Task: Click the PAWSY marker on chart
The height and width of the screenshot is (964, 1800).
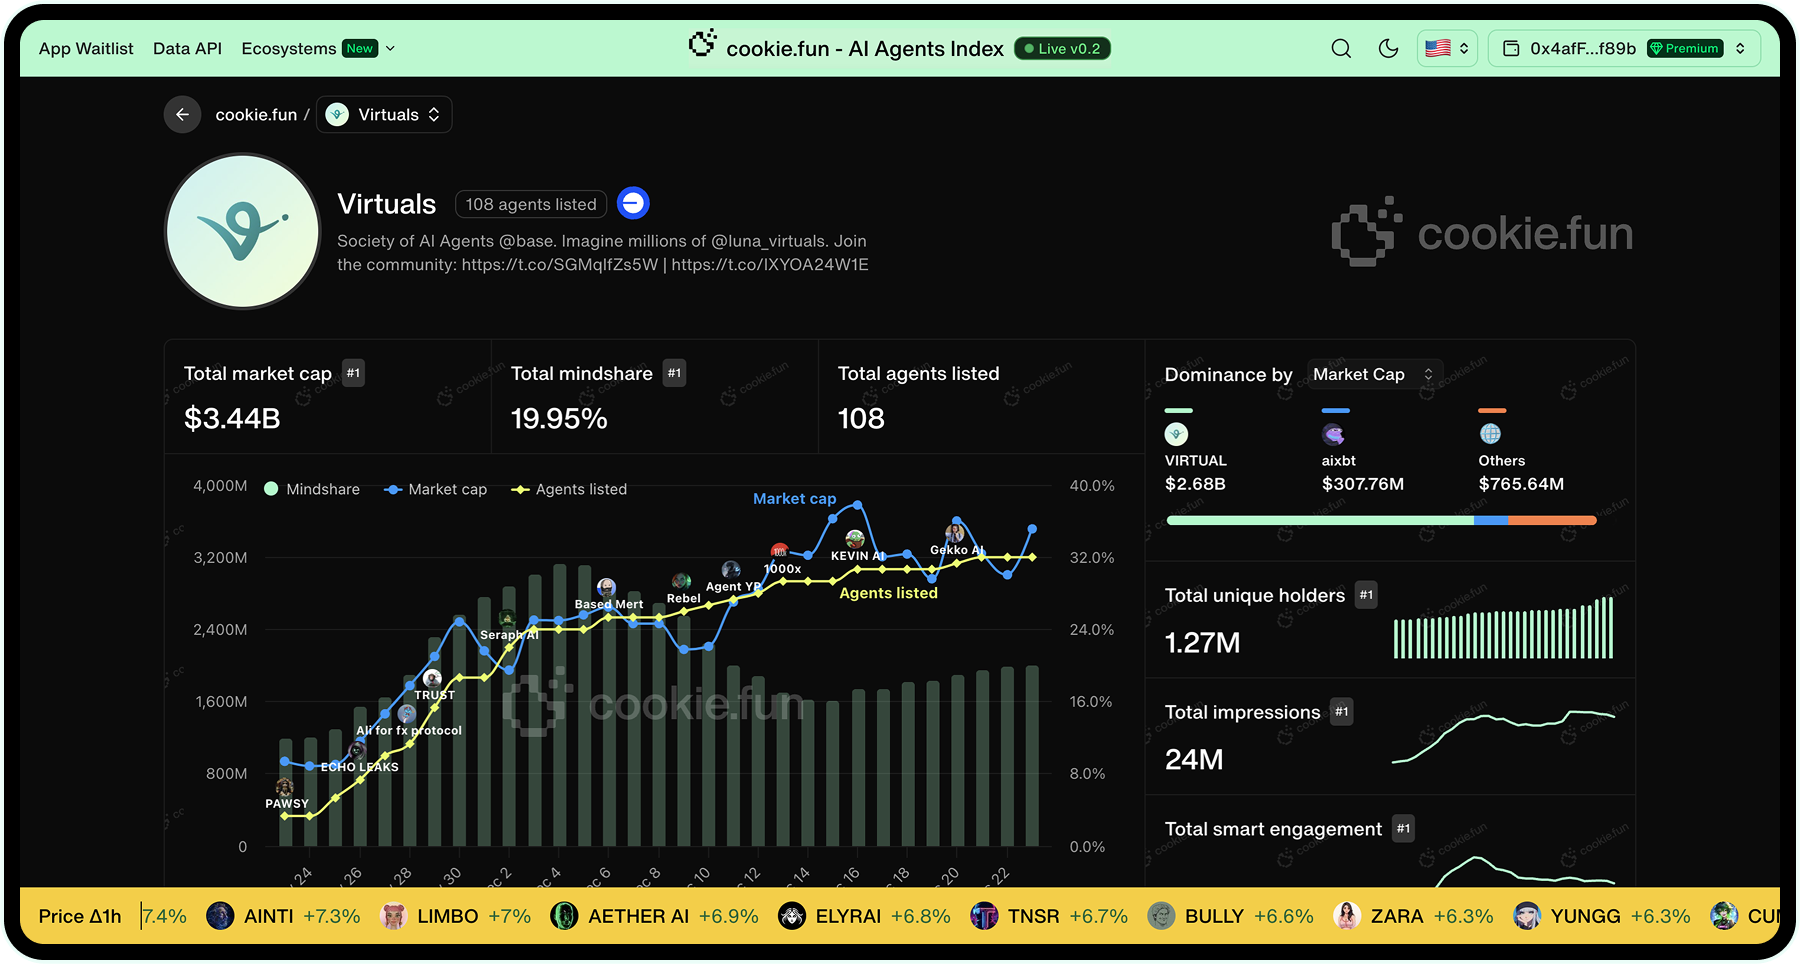Action: click(285, 787)
